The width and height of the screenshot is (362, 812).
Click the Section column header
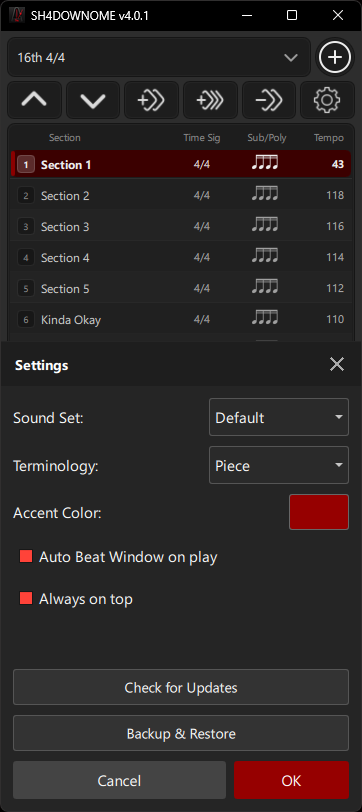click(64, 138)
